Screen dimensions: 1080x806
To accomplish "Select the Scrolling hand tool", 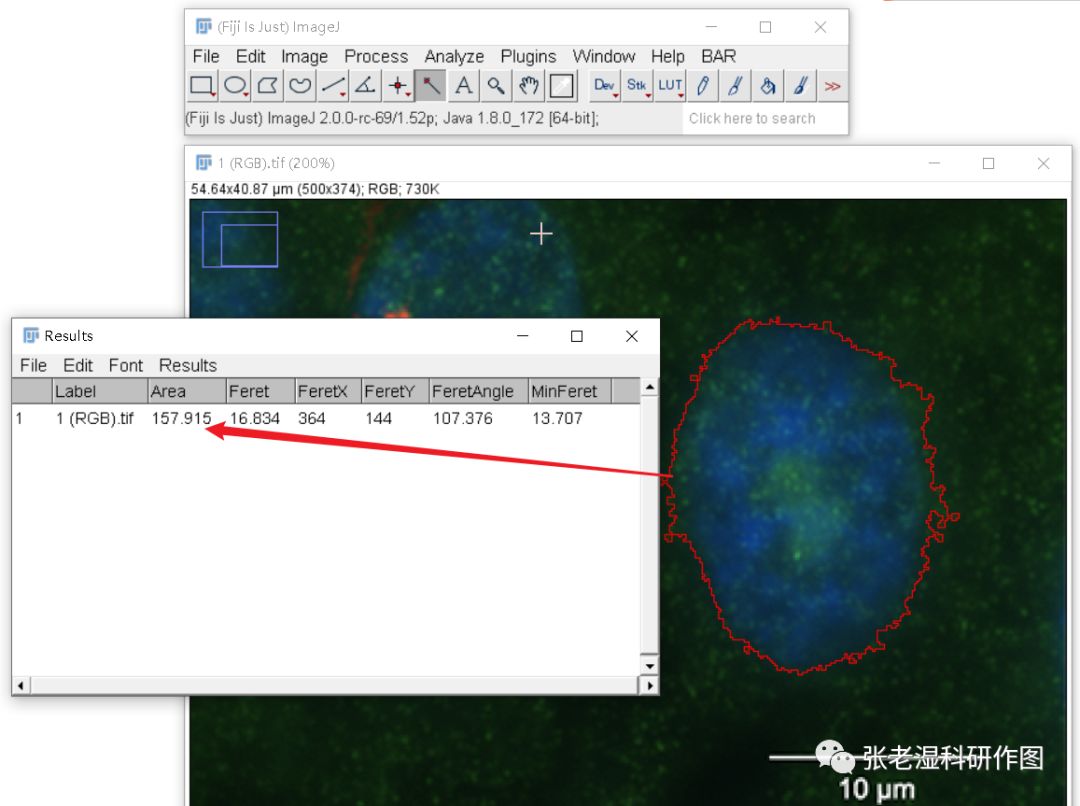I will 528,86.
